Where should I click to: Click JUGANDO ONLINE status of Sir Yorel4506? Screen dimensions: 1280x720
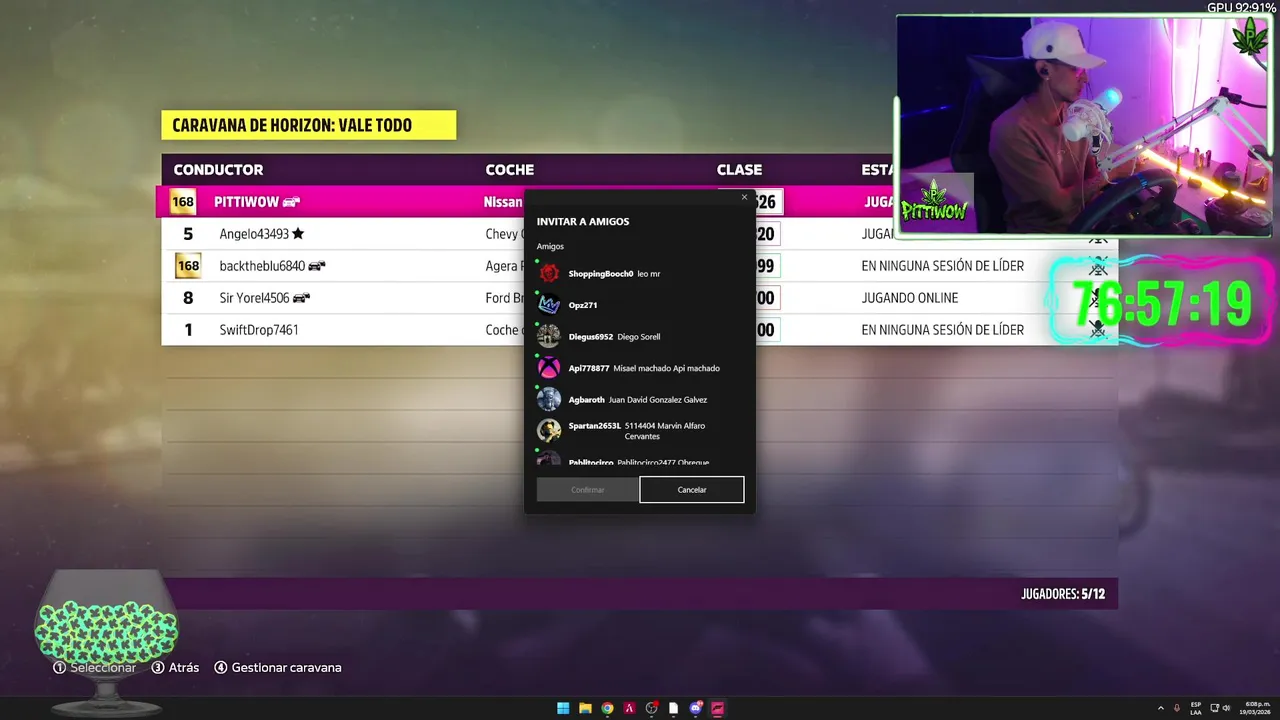point(910,298)
